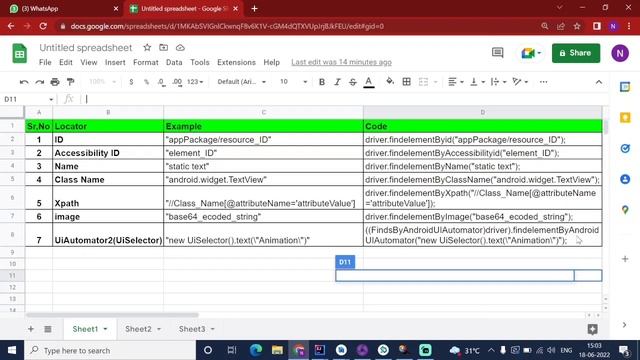Open more number formats 123 dropdown

pyautogui.click(x=195, y=82)
